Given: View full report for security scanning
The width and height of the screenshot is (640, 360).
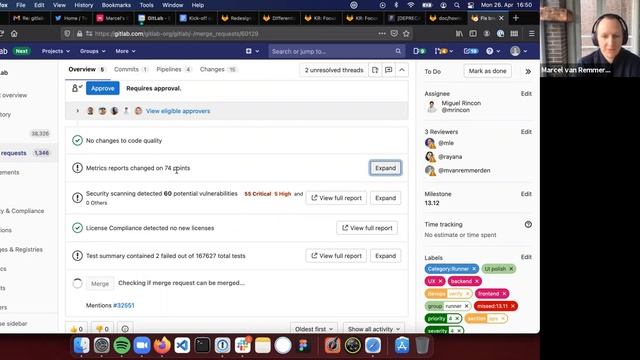Looking at the screenshot, I should tap(336, 198).
